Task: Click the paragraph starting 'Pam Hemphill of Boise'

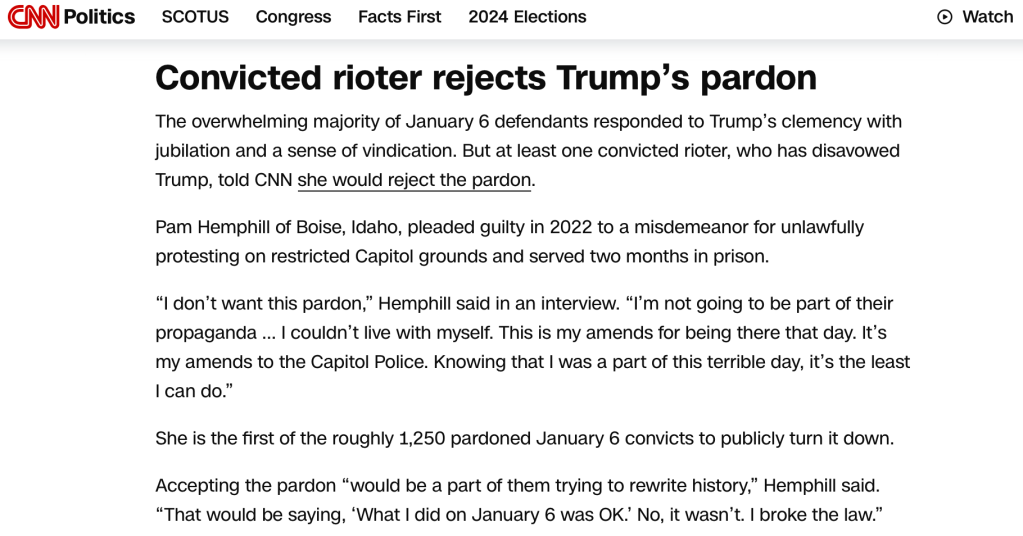Action: pos(509,241)
